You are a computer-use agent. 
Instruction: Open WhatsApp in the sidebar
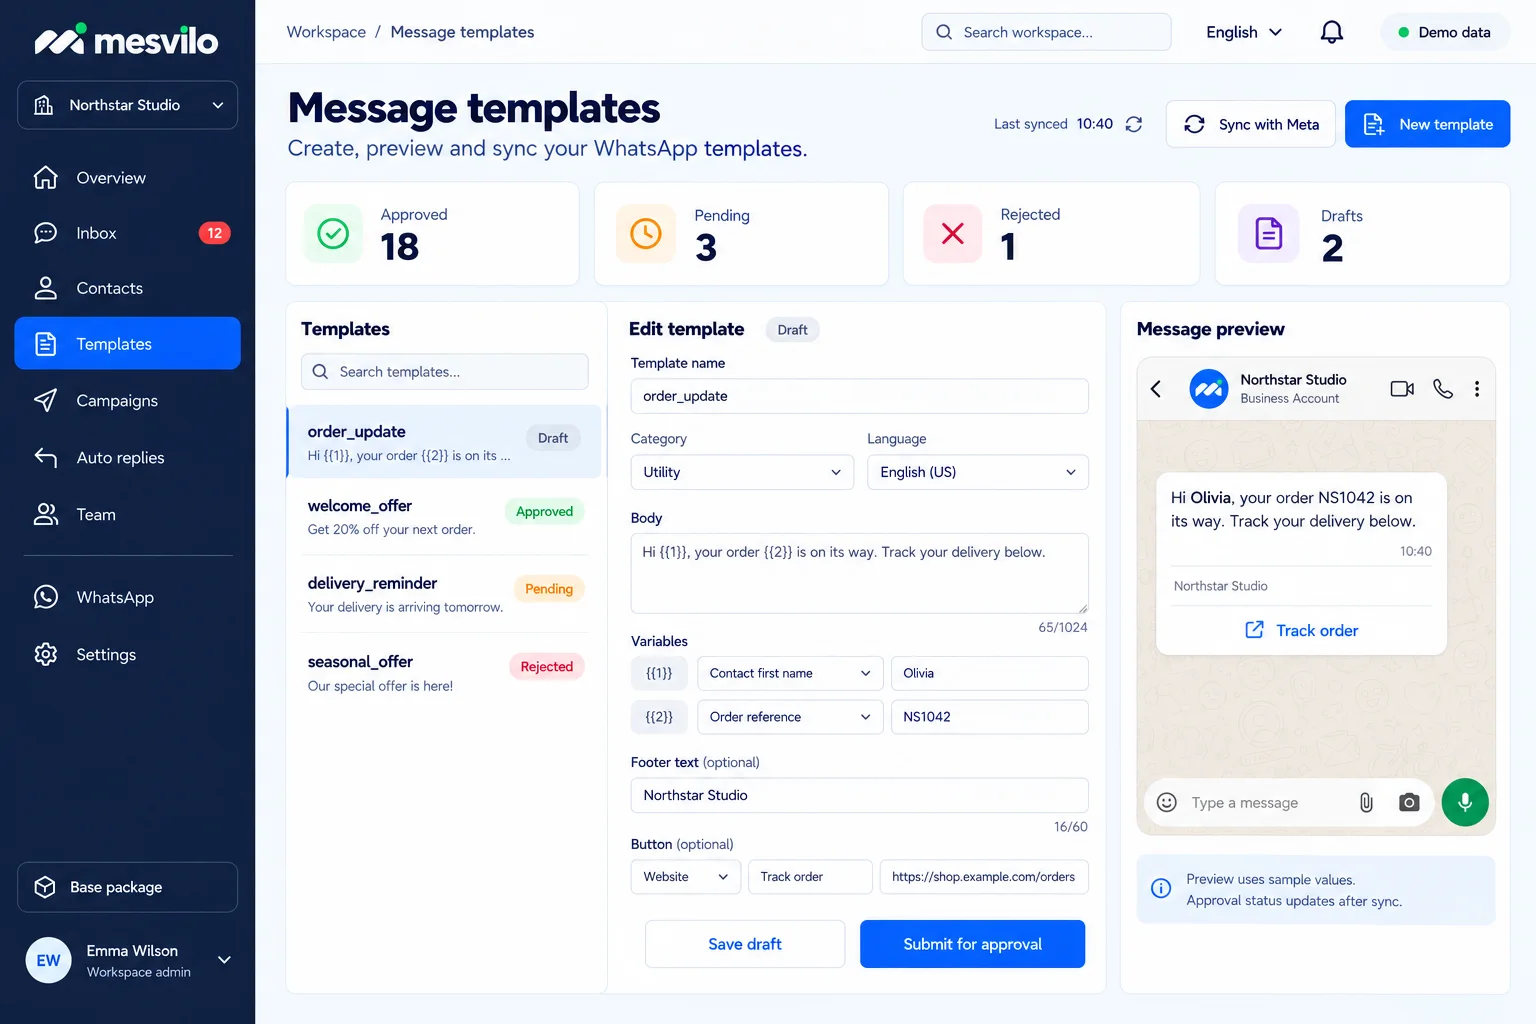point(127,598)
